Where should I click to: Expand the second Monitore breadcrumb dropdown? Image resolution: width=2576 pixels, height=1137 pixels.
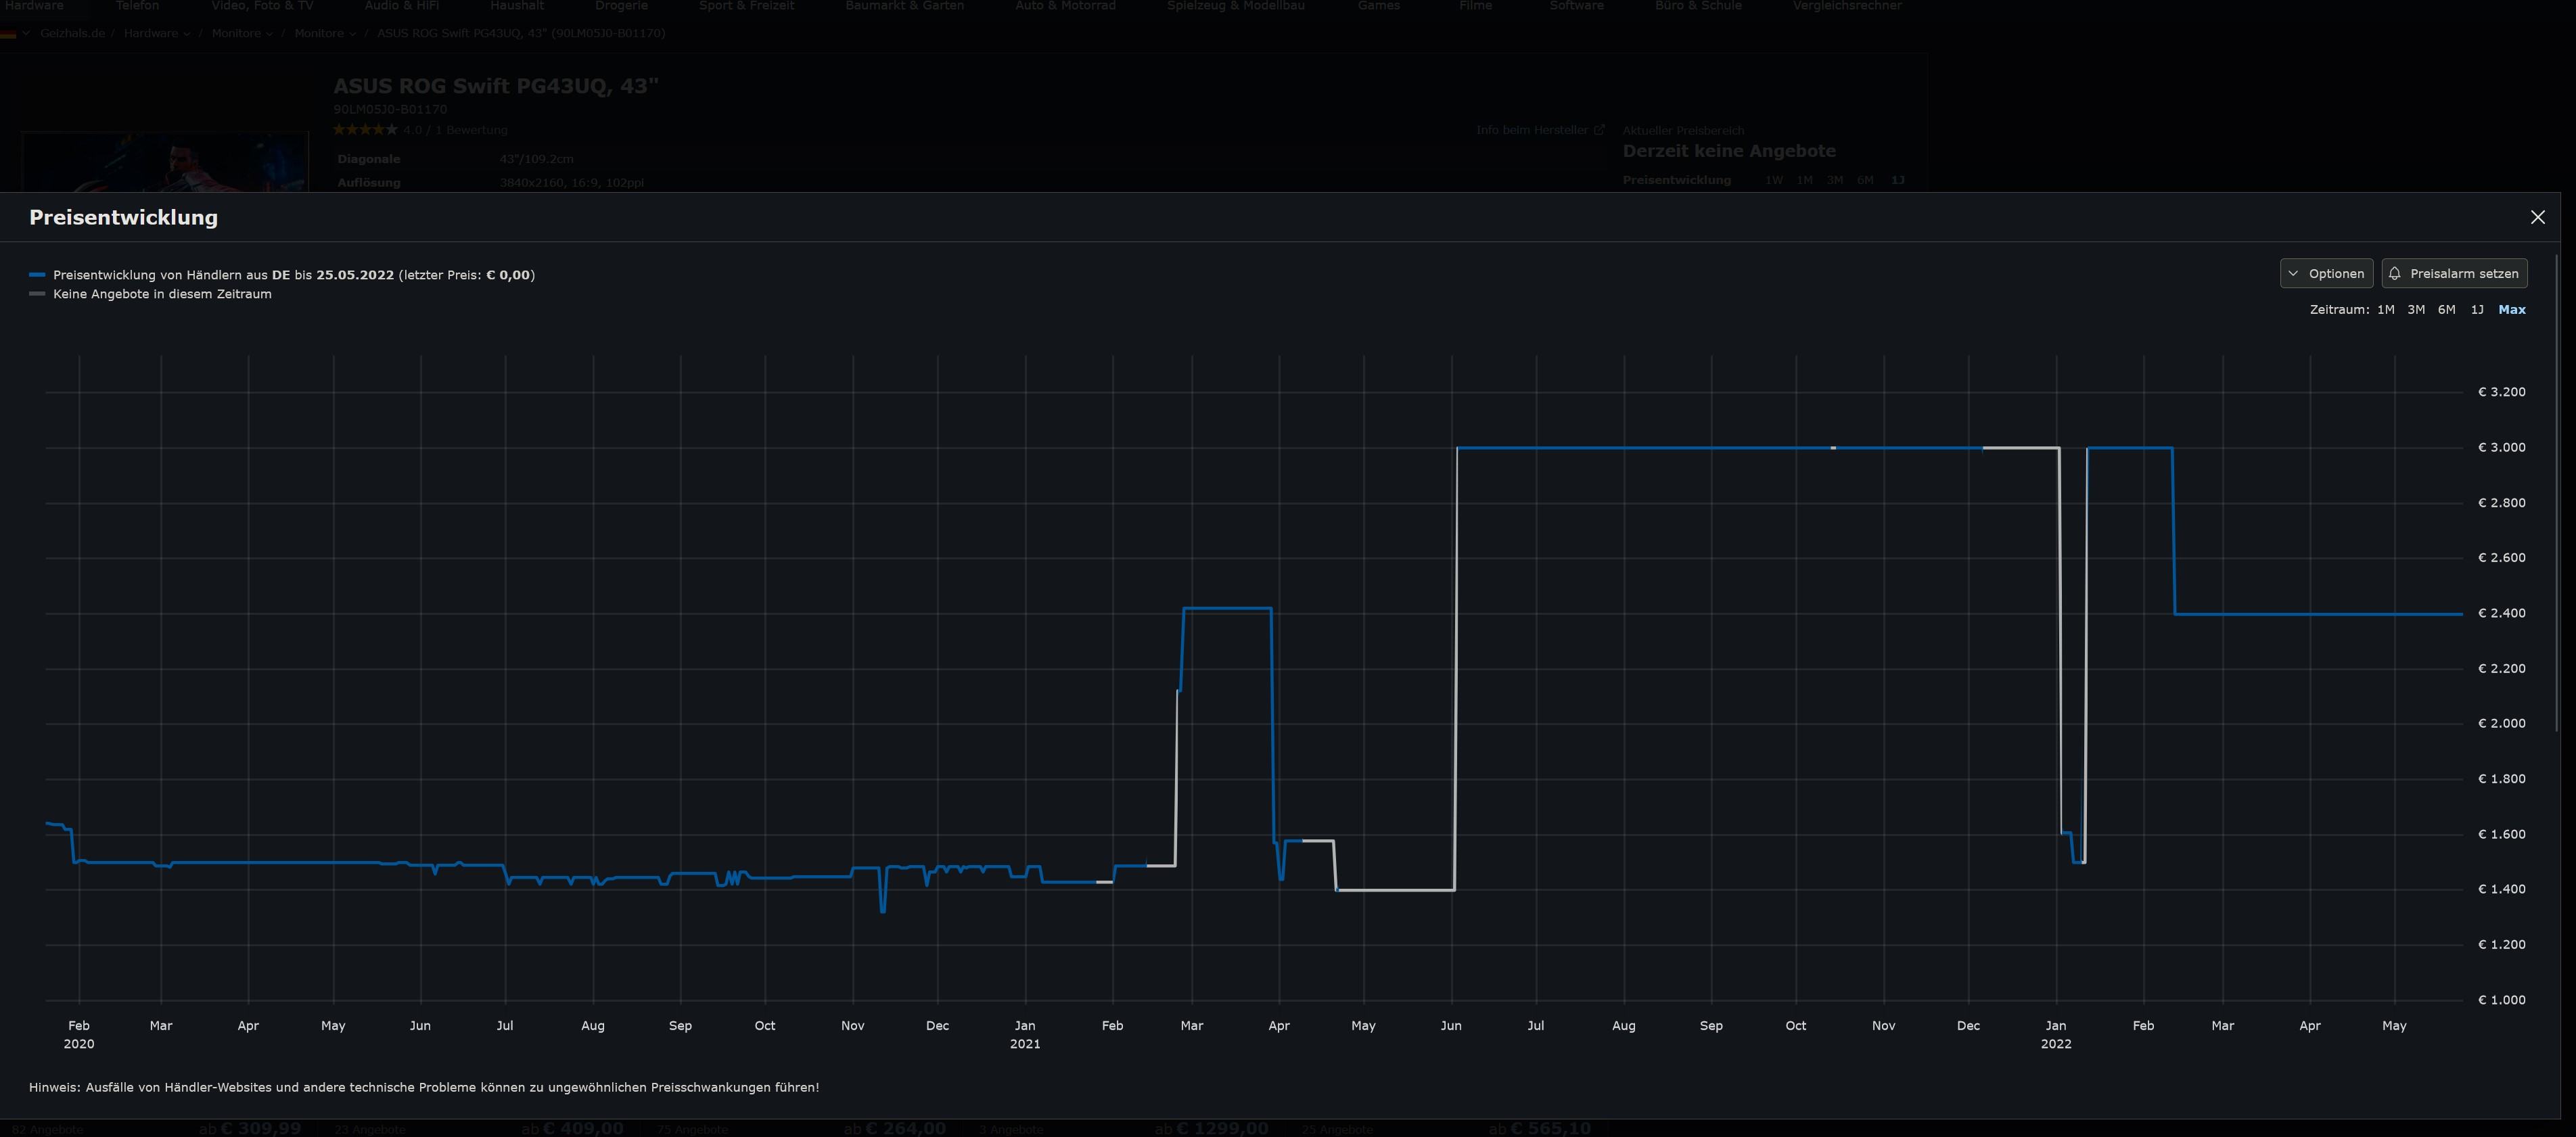[x=325, y=33]
